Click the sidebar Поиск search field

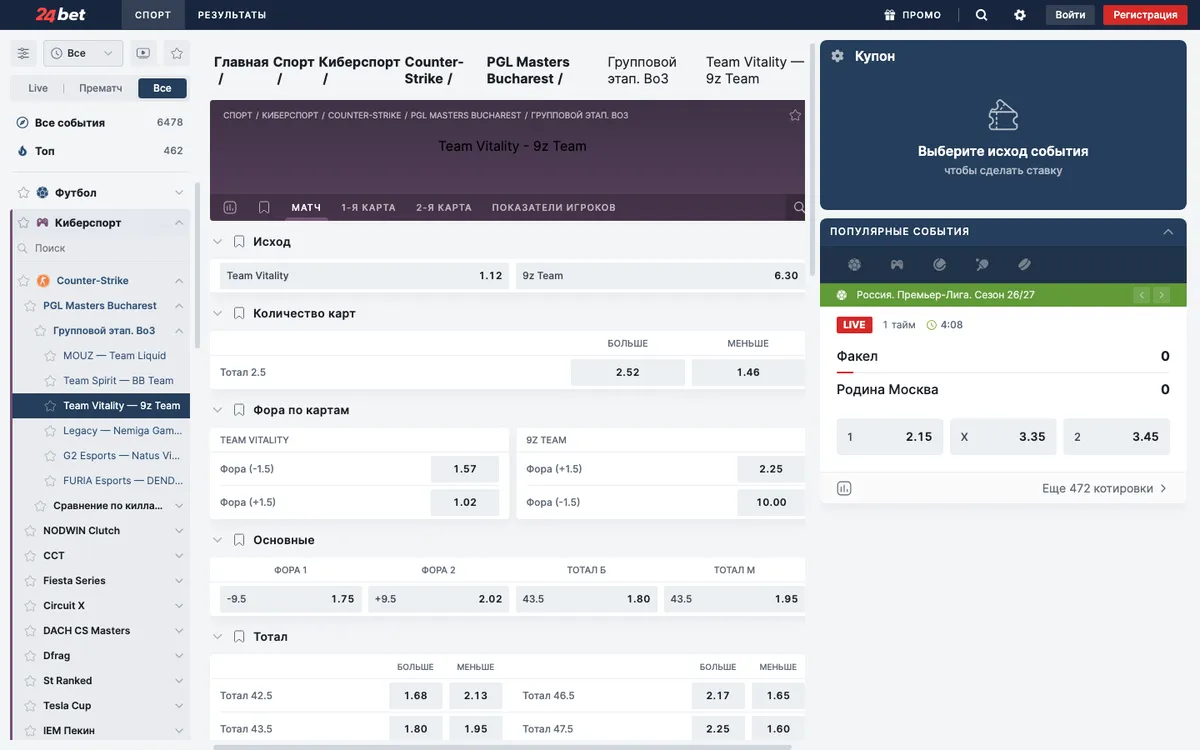point(100,248)
